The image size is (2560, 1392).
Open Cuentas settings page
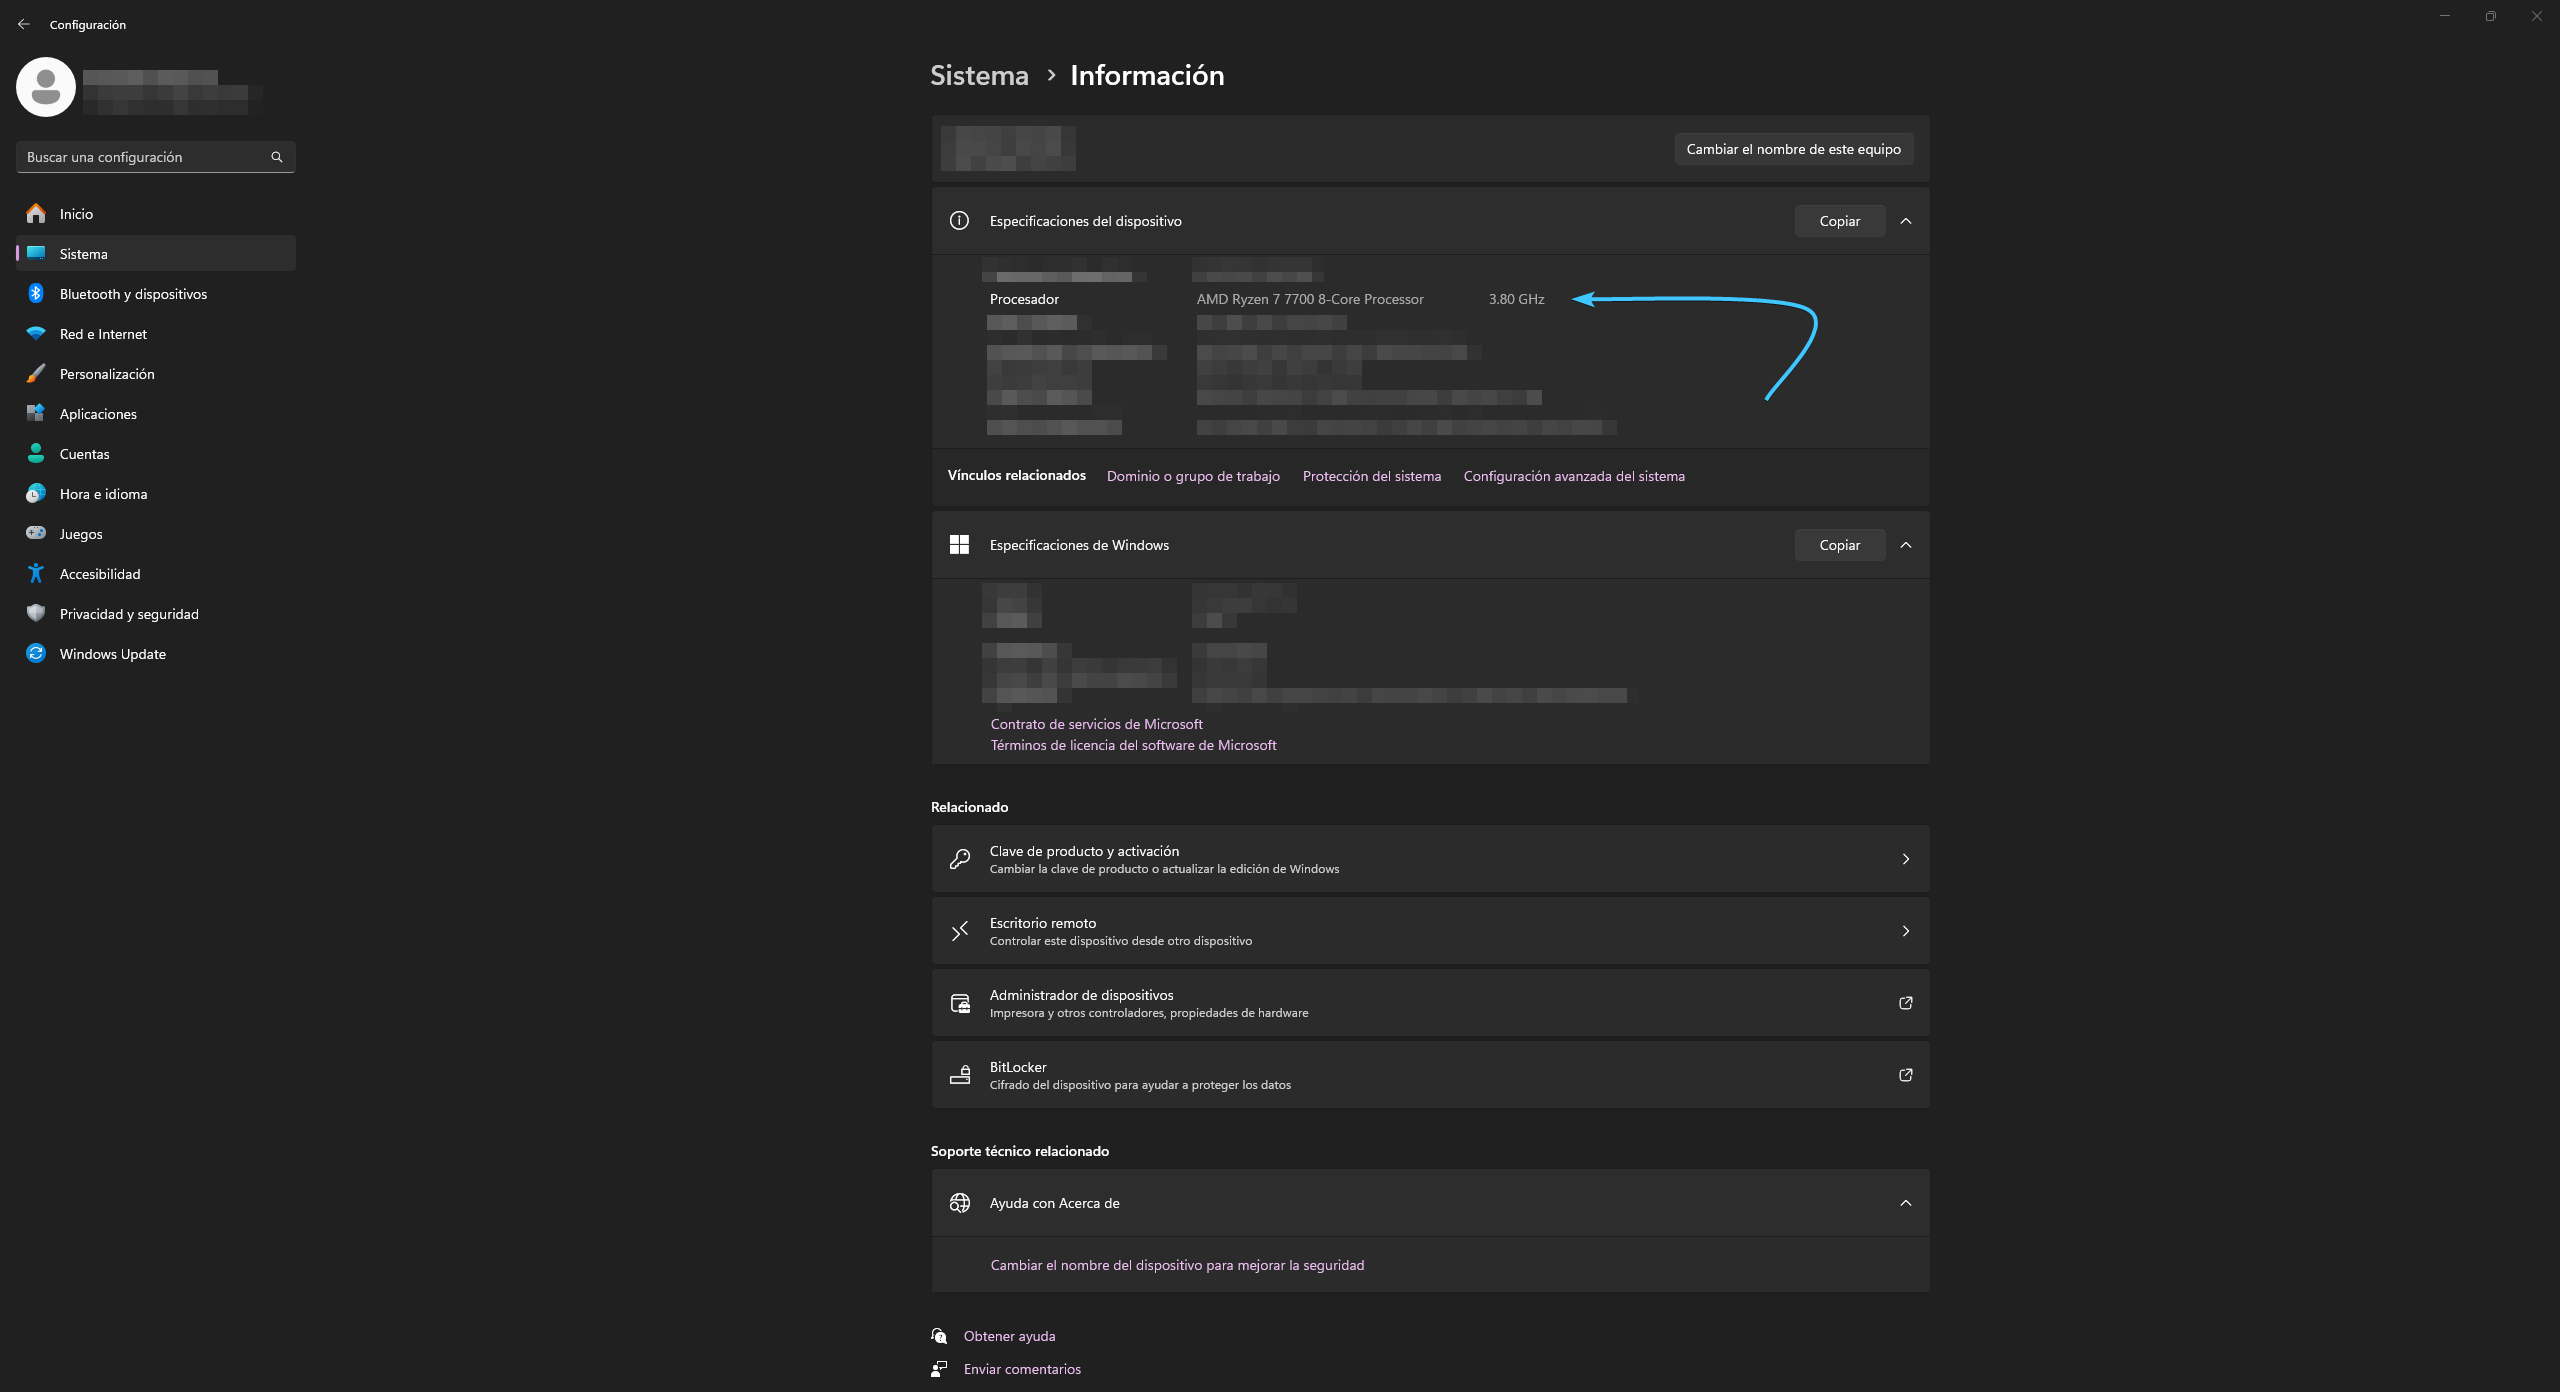coord(156,454)
